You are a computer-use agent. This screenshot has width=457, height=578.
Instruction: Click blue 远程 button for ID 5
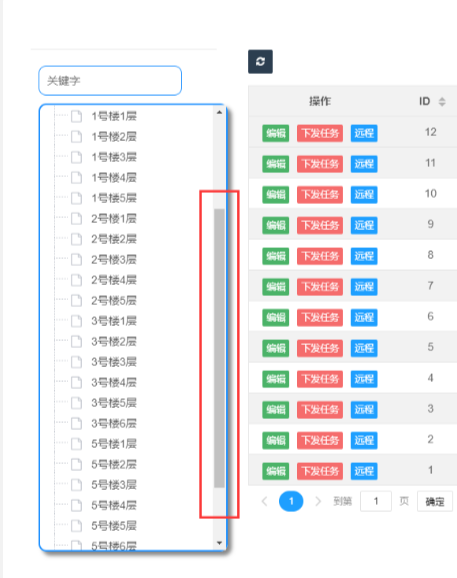[364, 348]
